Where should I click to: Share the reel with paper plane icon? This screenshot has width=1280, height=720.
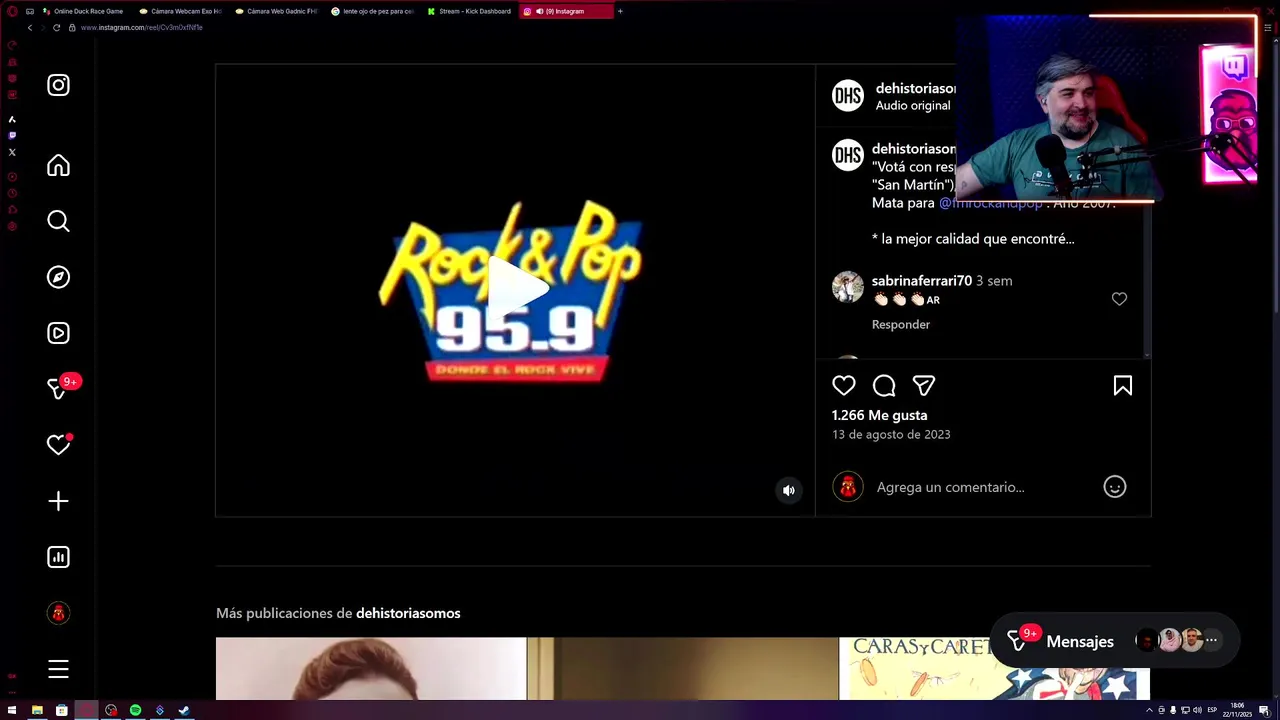[x=924, y=386]
